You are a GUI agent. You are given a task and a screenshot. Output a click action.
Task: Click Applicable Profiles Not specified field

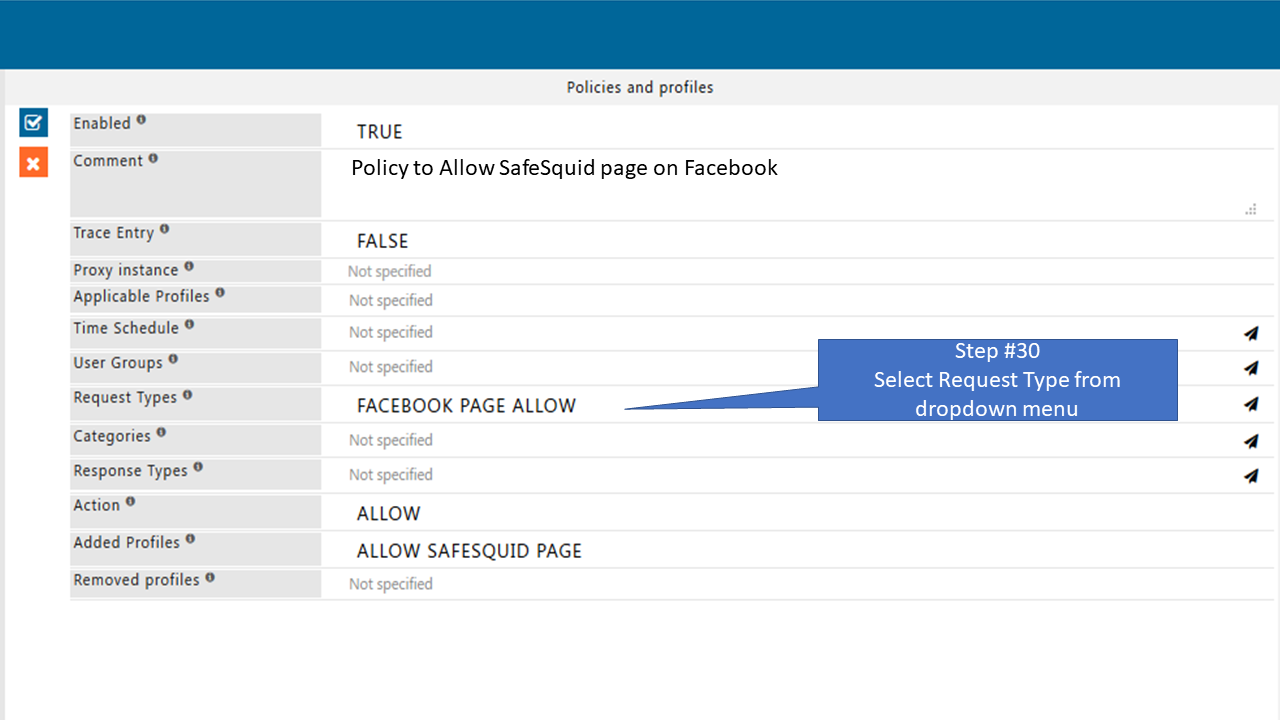pos(391,301)
